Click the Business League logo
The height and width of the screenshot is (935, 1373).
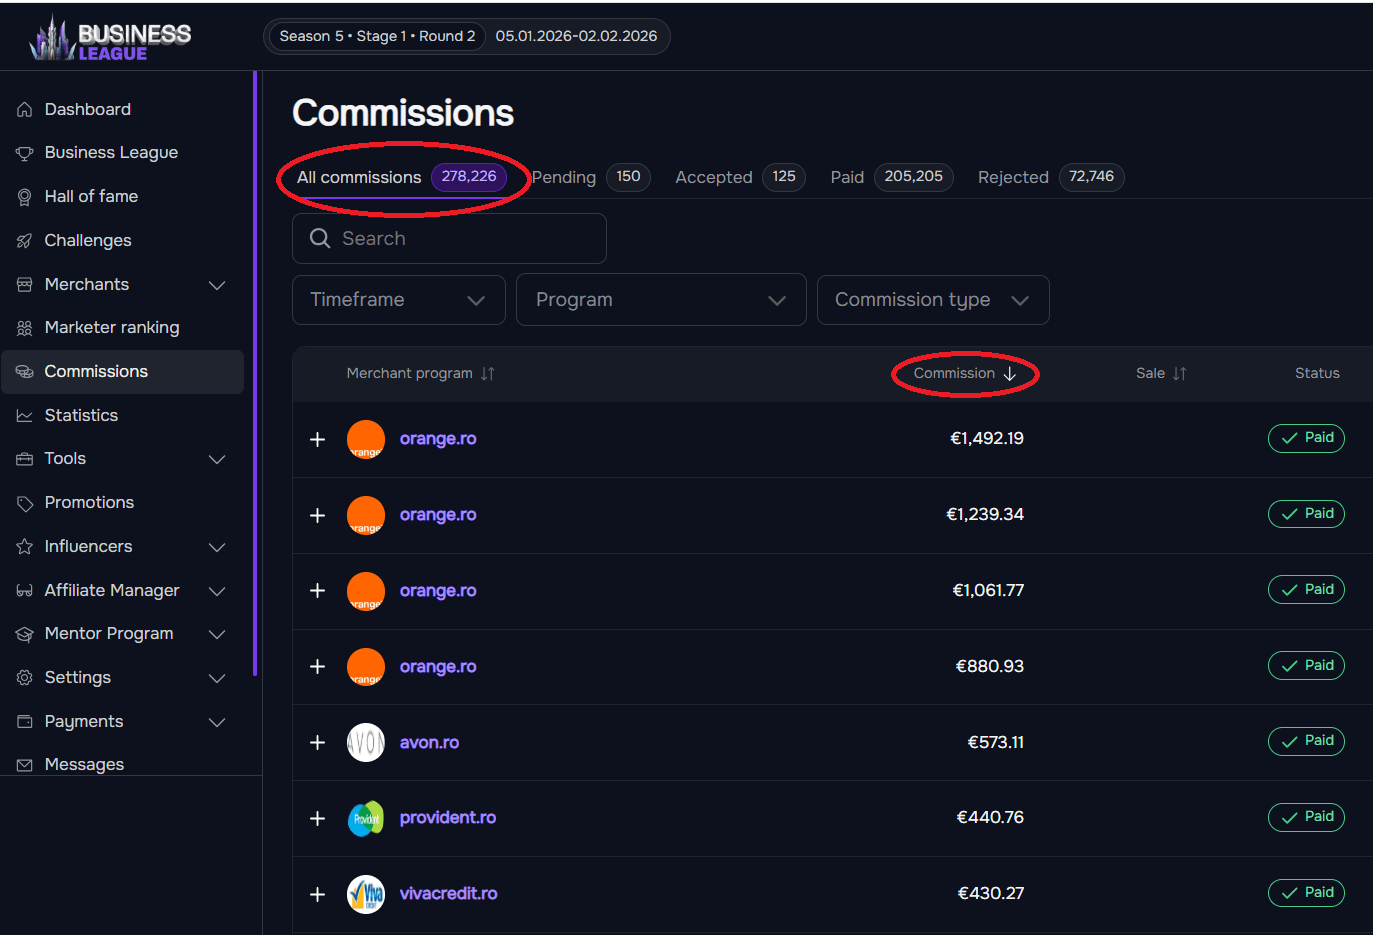pyautogui.click(x=110, y=39)
